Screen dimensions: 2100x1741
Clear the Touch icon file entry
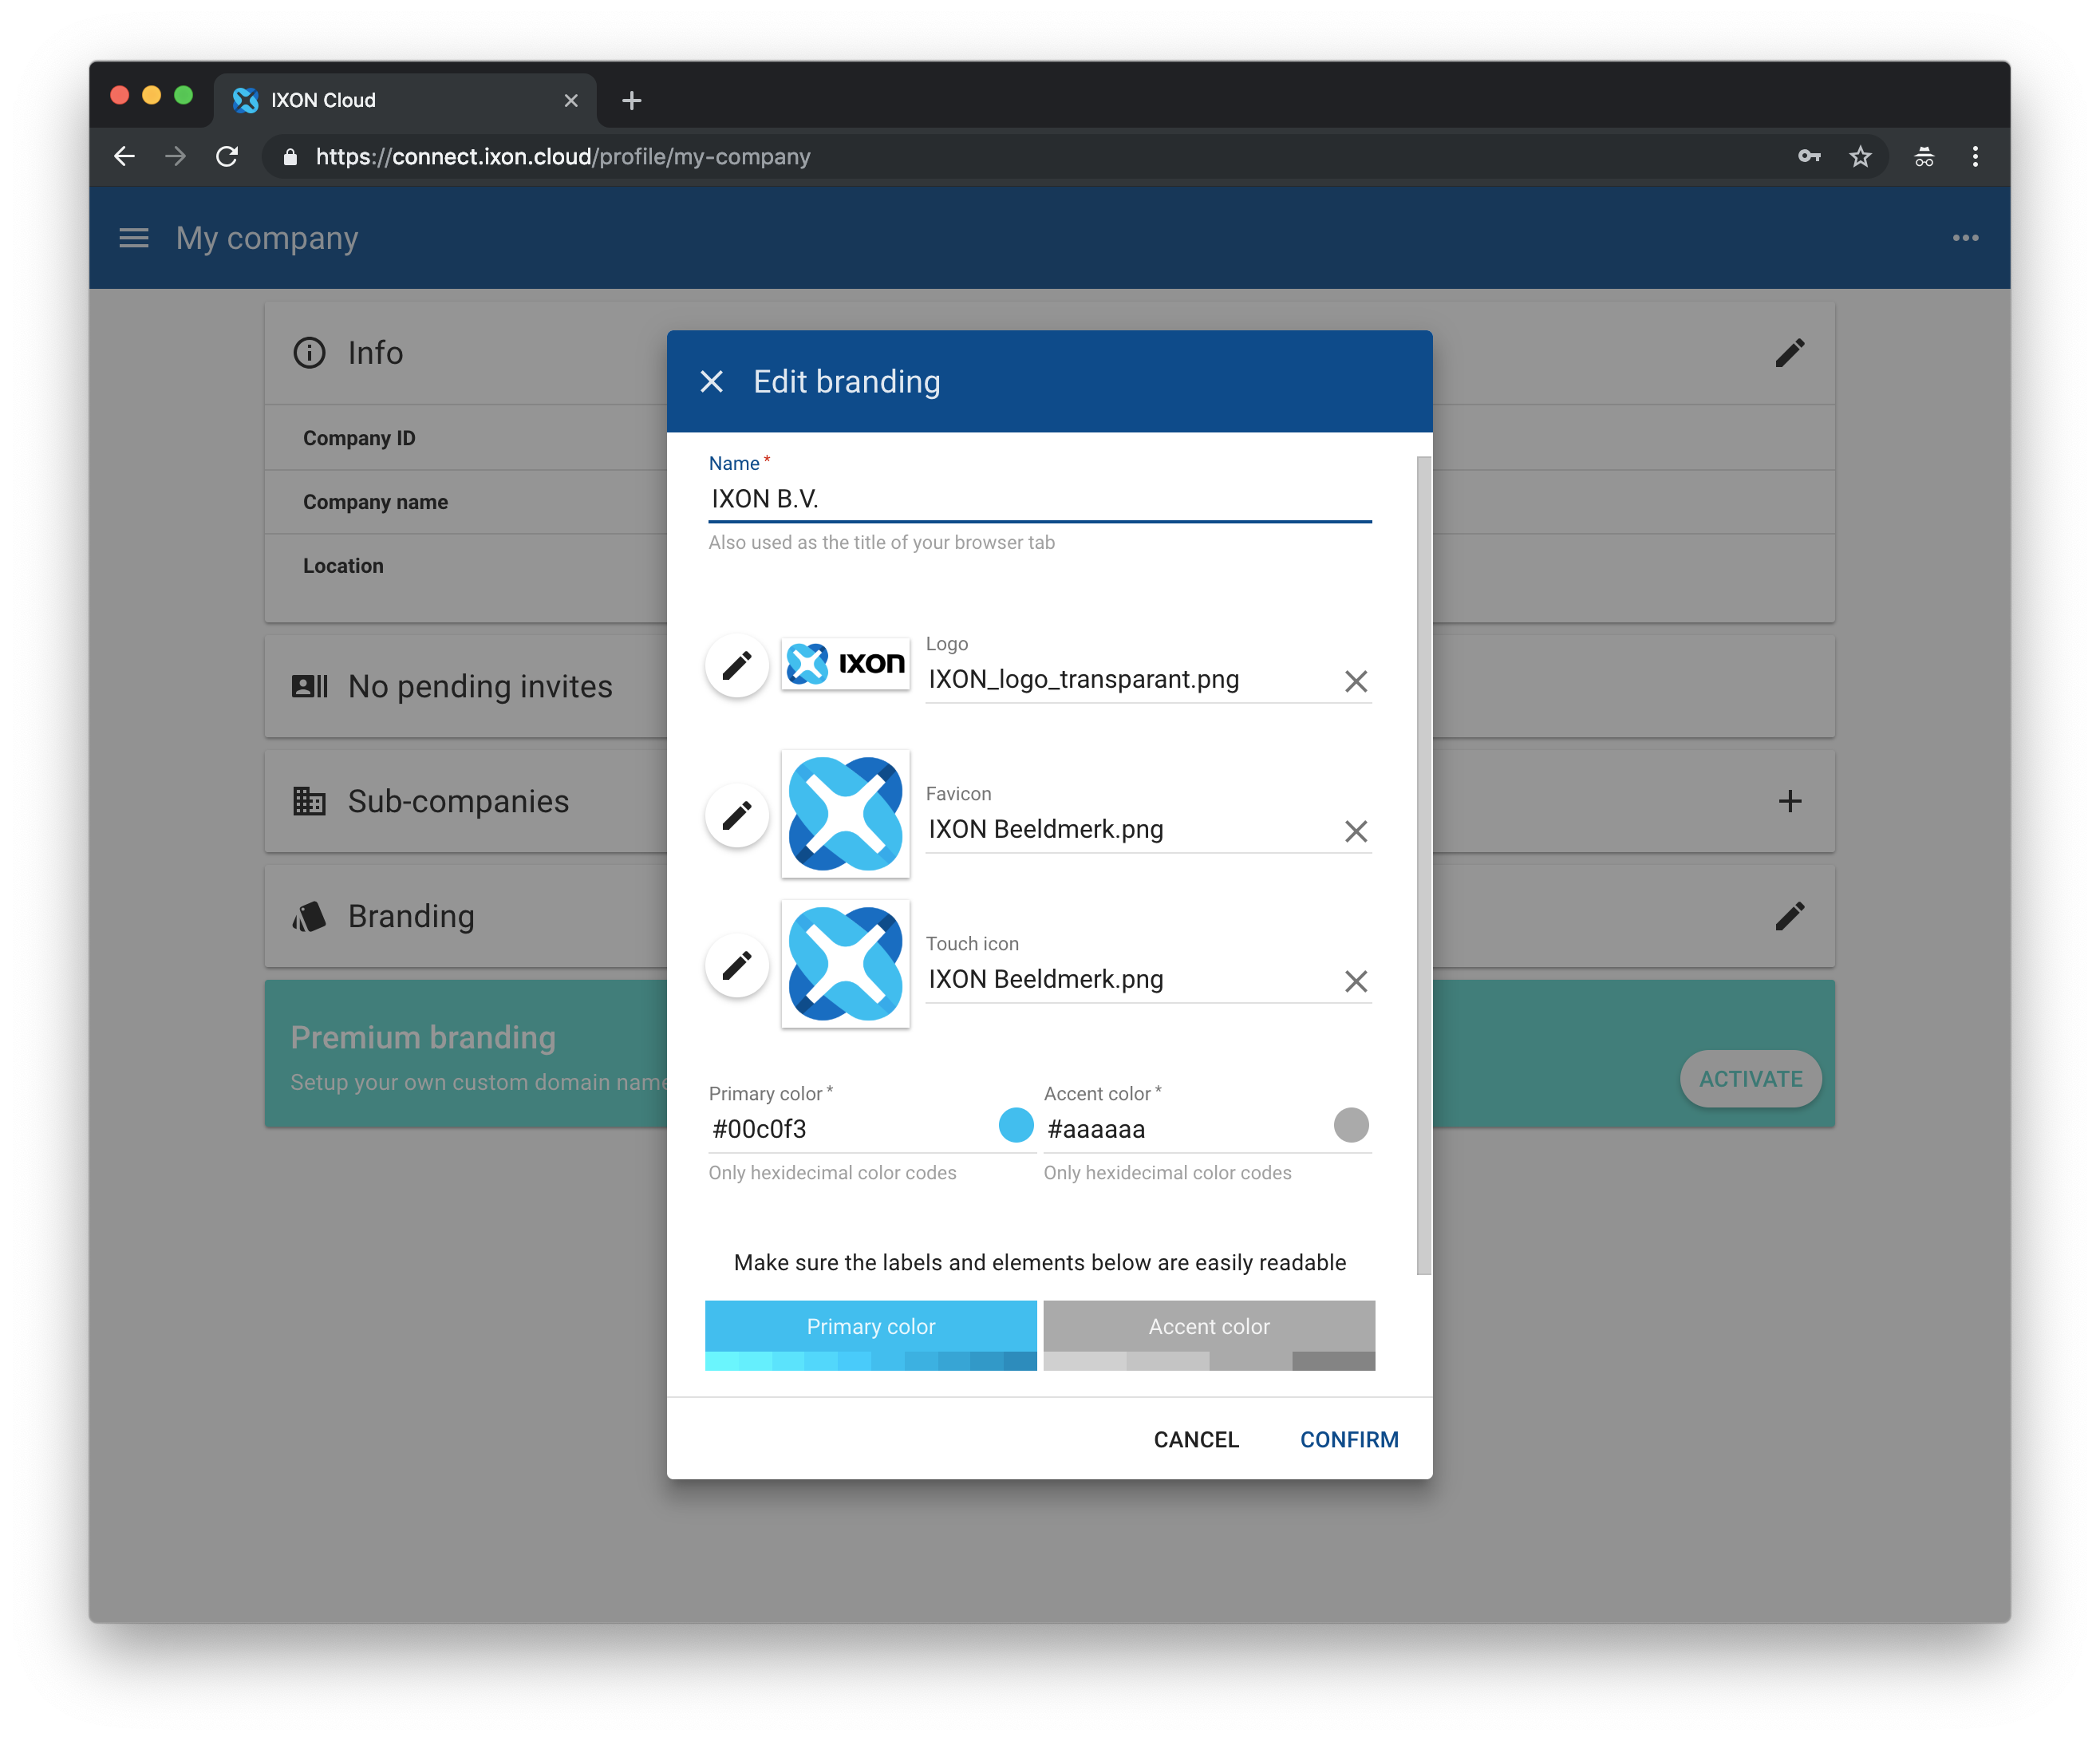point(1356,981)
